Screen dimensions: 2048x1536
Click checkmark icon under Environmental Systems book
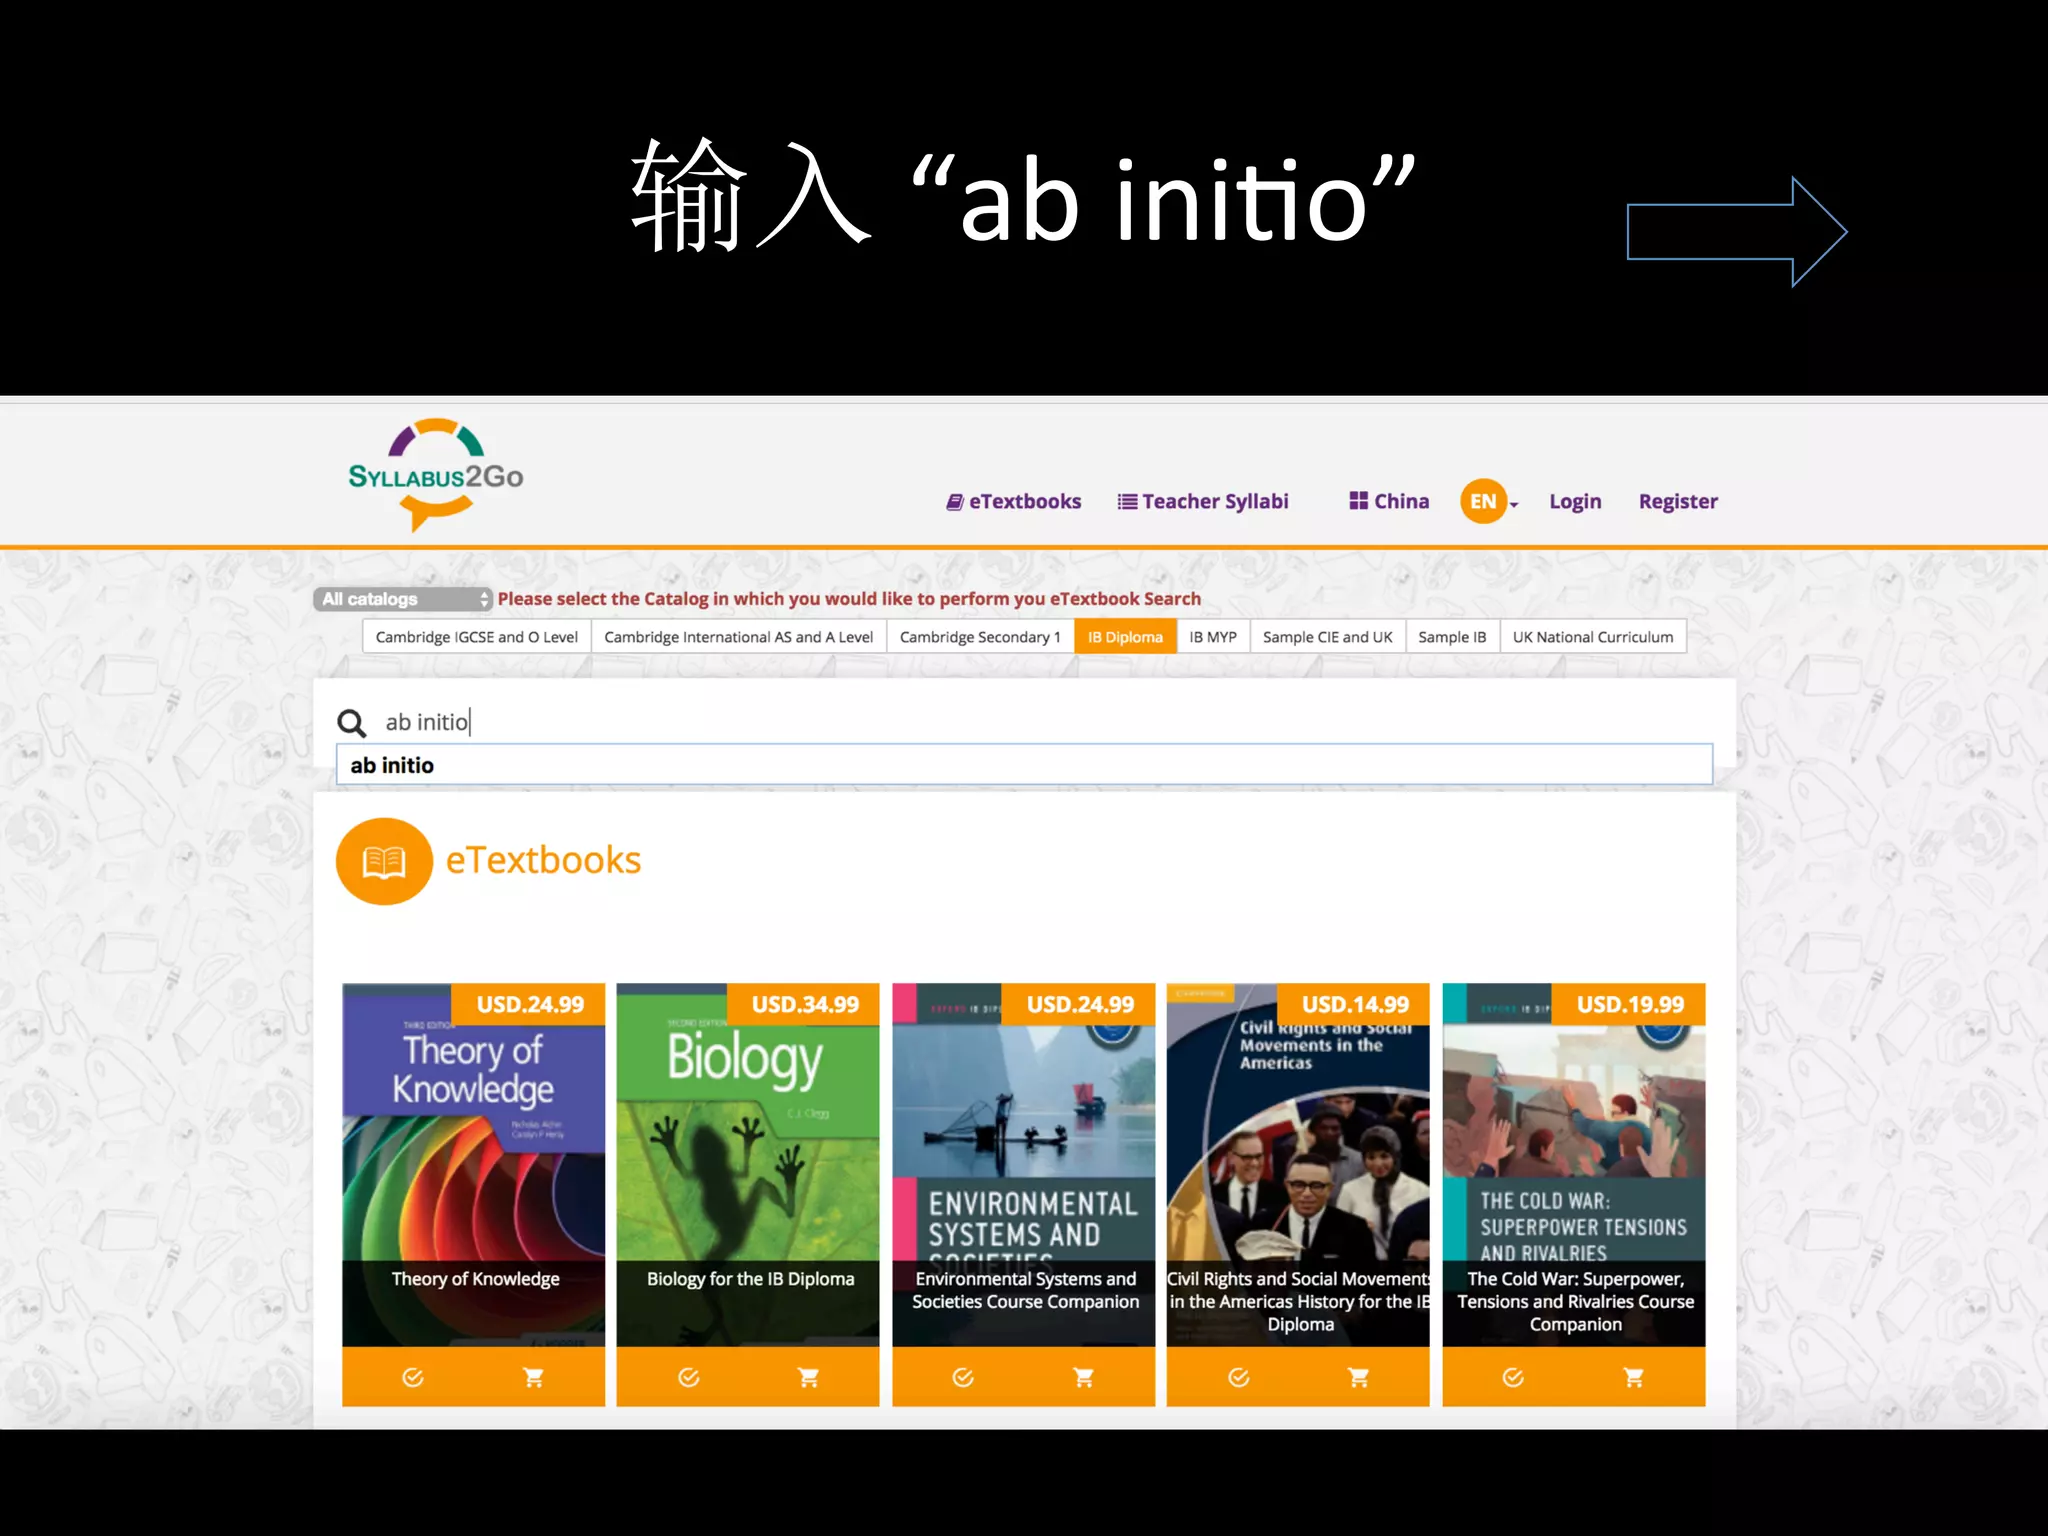pyautogui.click(x=963, y=1378)
